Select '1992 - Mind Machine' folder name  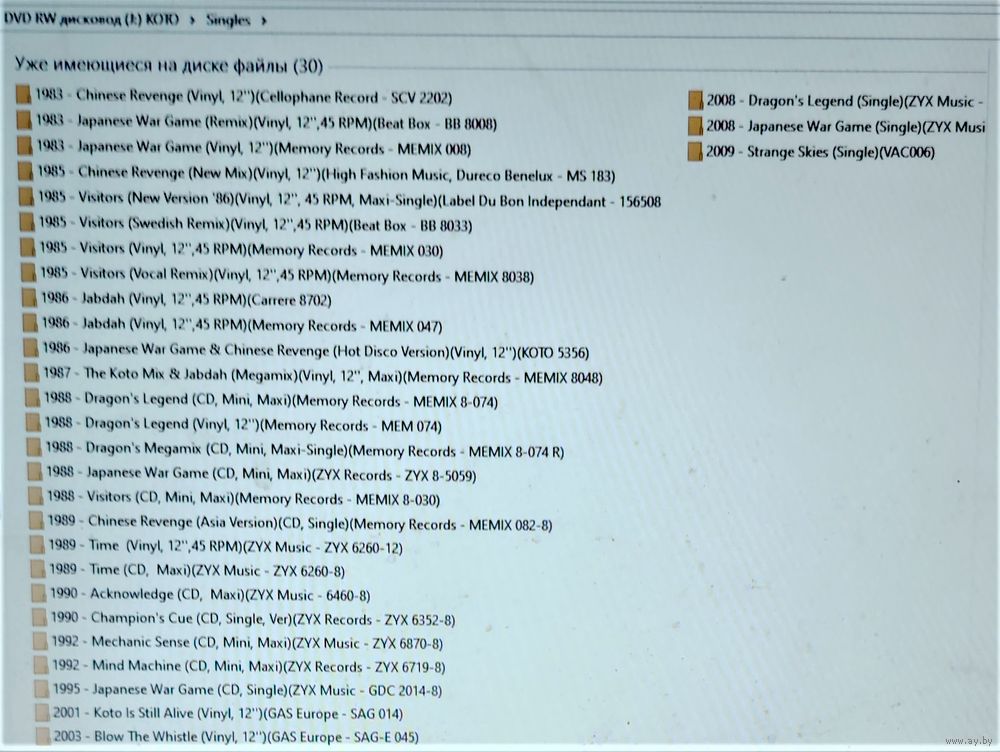pyautogui.click(x=249, y=667)
